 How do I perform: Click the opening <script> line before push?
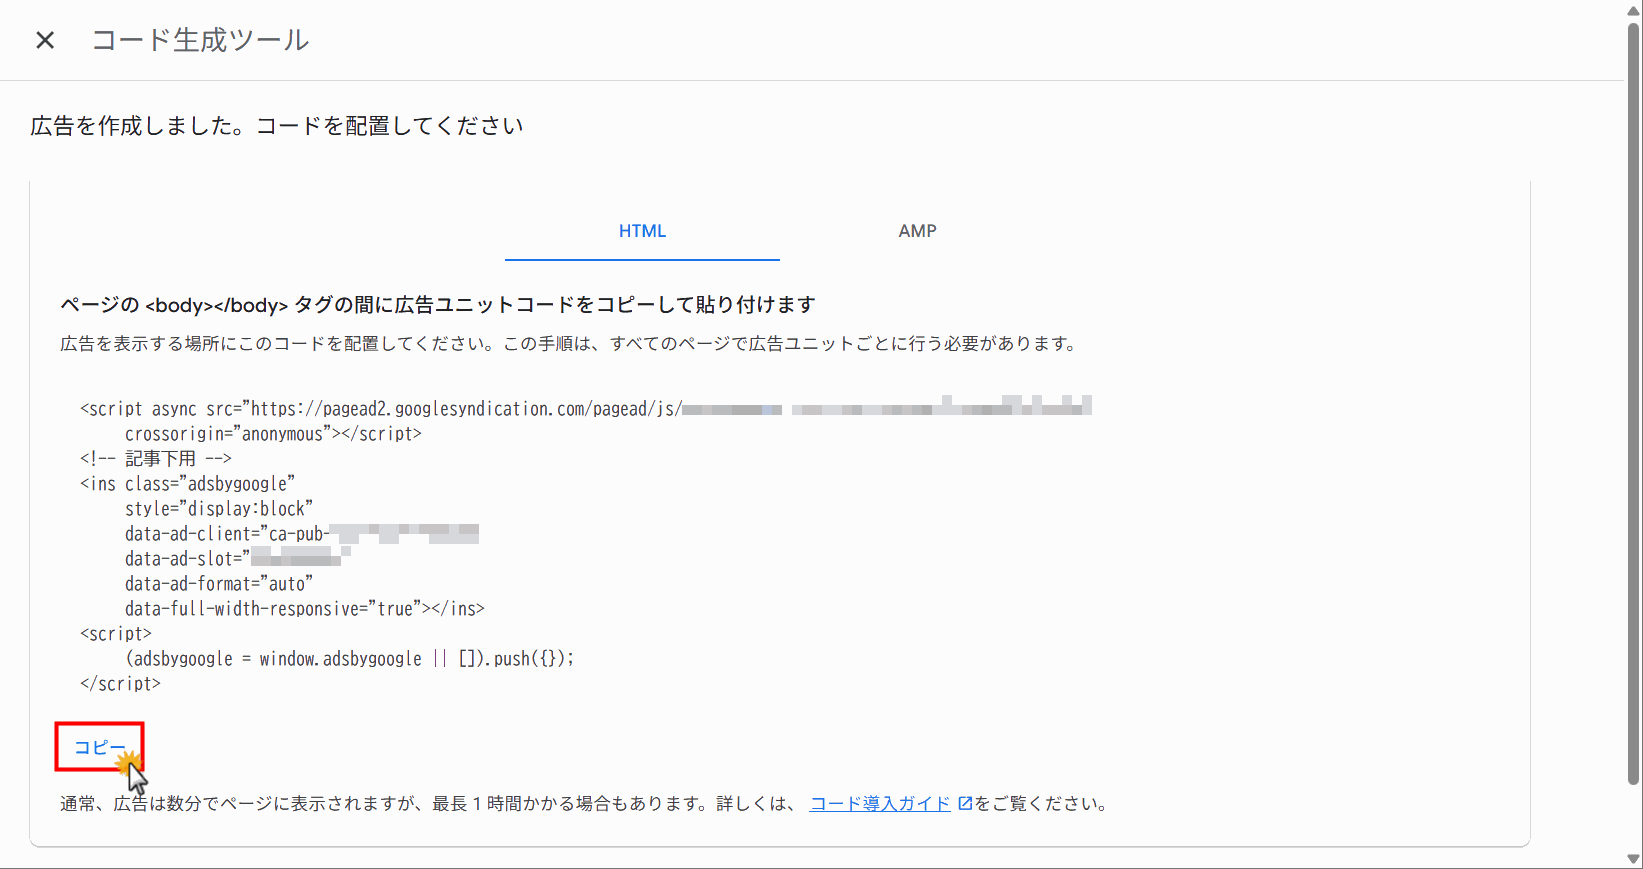point(116,634)
